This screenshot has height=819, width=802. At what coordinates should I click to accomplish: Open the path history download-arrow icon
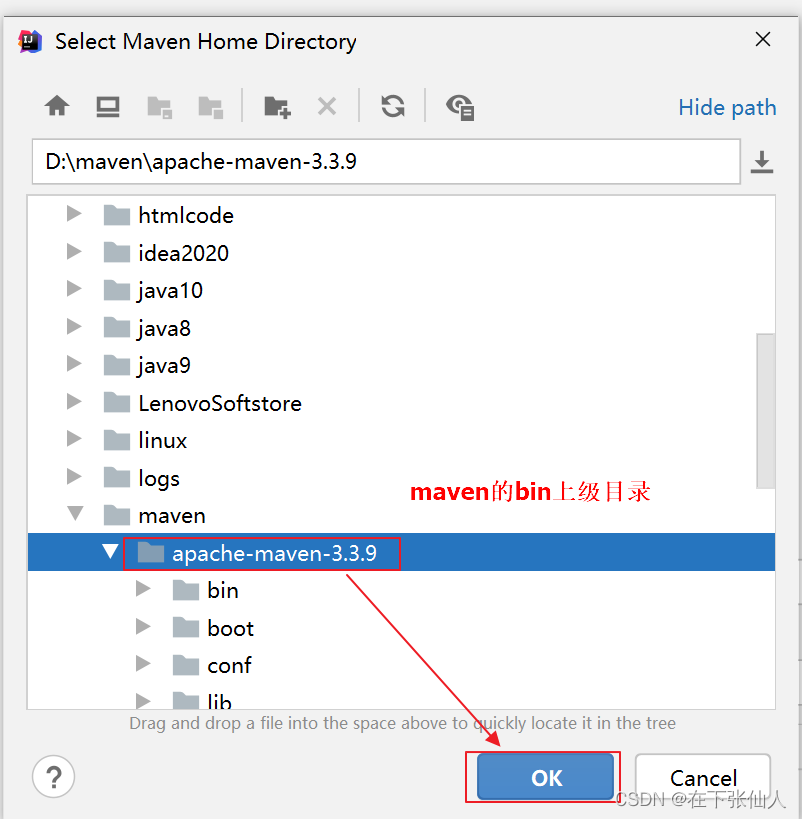pyautogui.click(x=762, y=162)
